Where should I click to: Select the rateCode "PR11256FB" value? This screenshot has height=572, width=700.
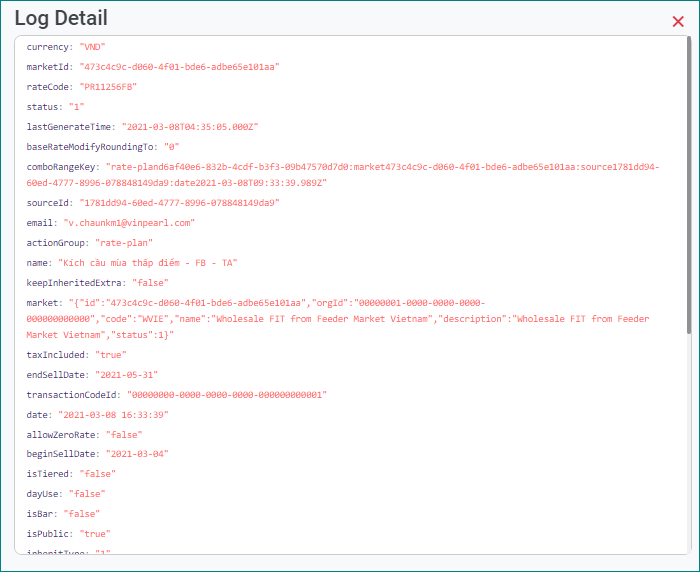coord(108,87)
